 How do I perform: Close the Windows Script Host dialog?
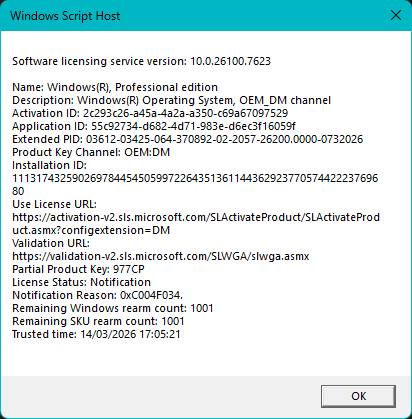pyautogui.click(x=396, y=15)
